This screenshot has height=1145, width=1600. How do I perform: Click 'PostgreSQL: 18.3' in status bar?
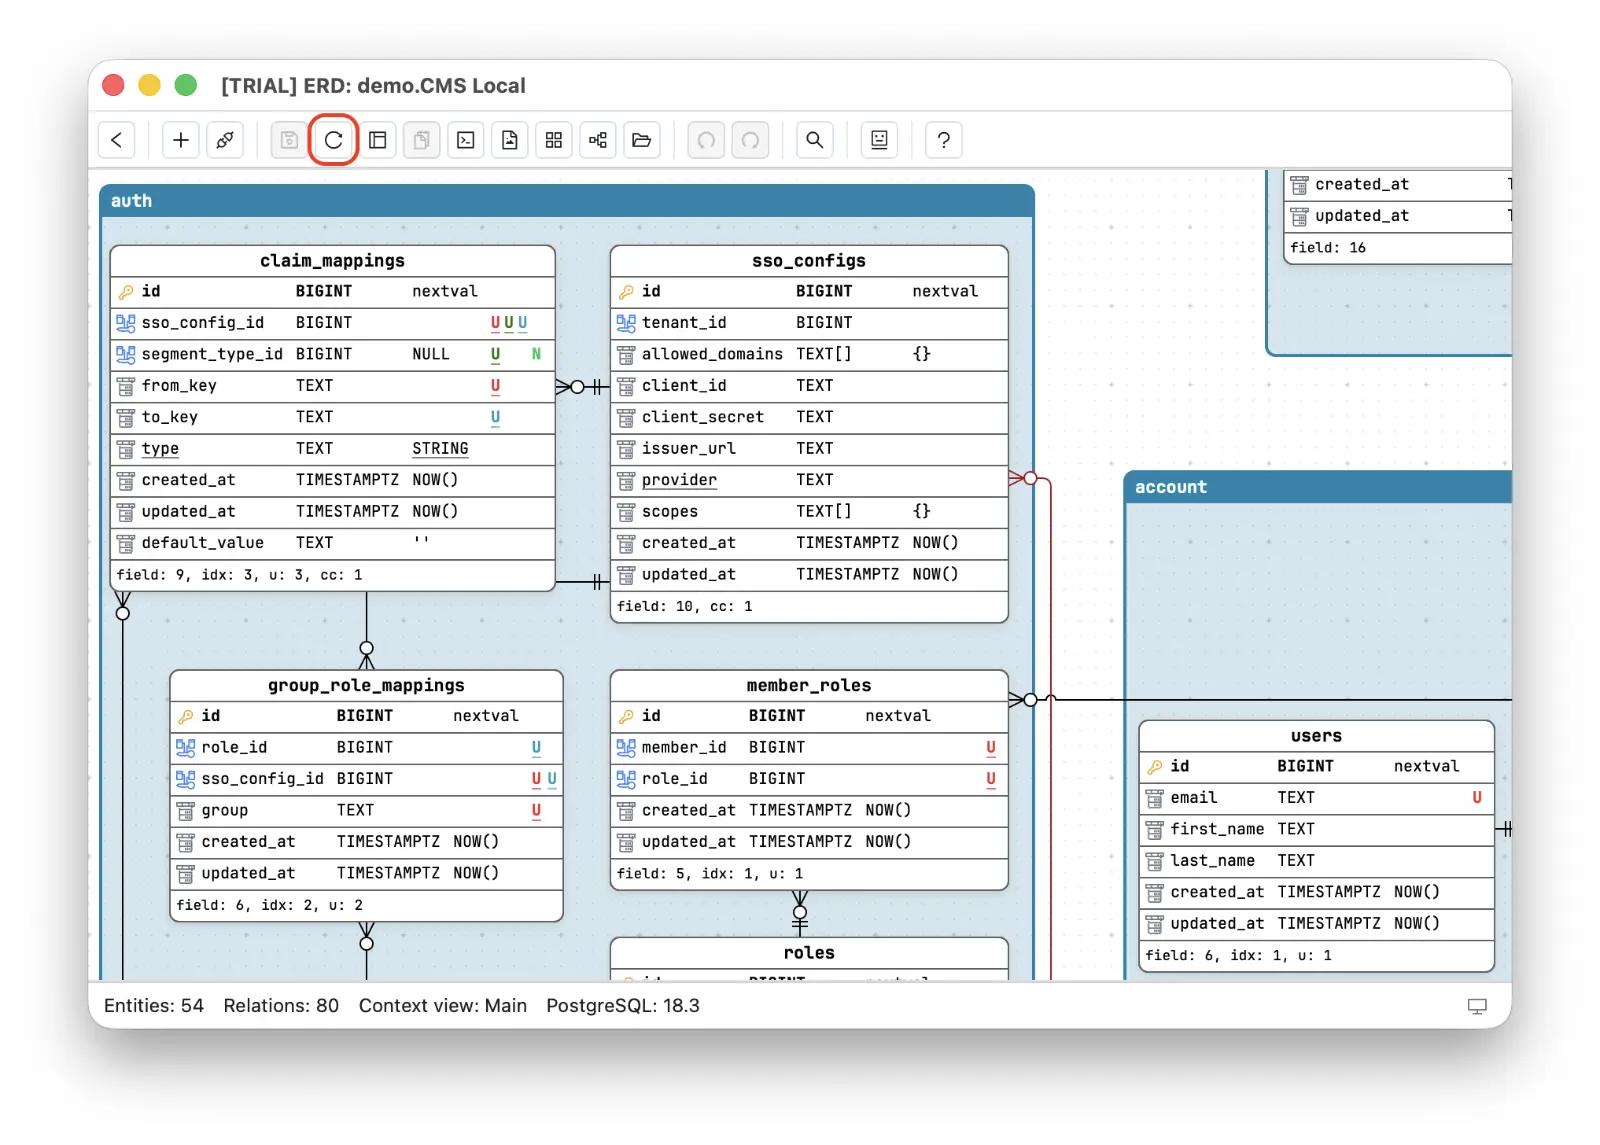pos(623,1006)
